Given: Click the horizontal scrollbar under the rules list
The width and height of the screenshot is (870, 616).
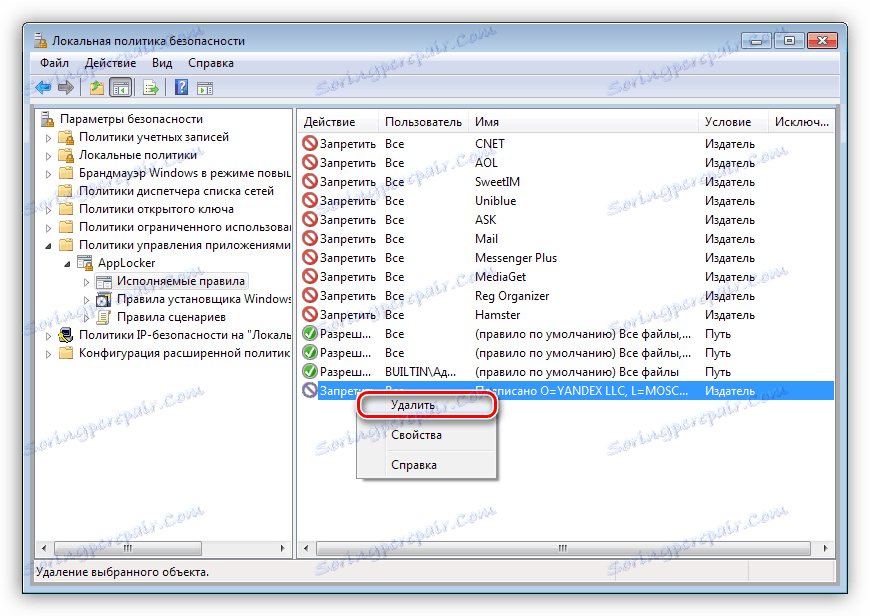Looking at the screenshot, I should tap(560, 548).
